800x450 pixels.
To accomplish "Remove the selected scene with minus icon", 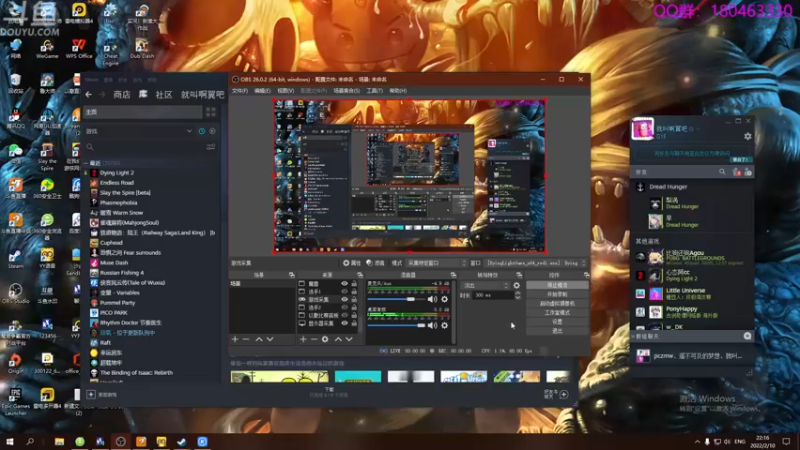I will click(246, 339).
